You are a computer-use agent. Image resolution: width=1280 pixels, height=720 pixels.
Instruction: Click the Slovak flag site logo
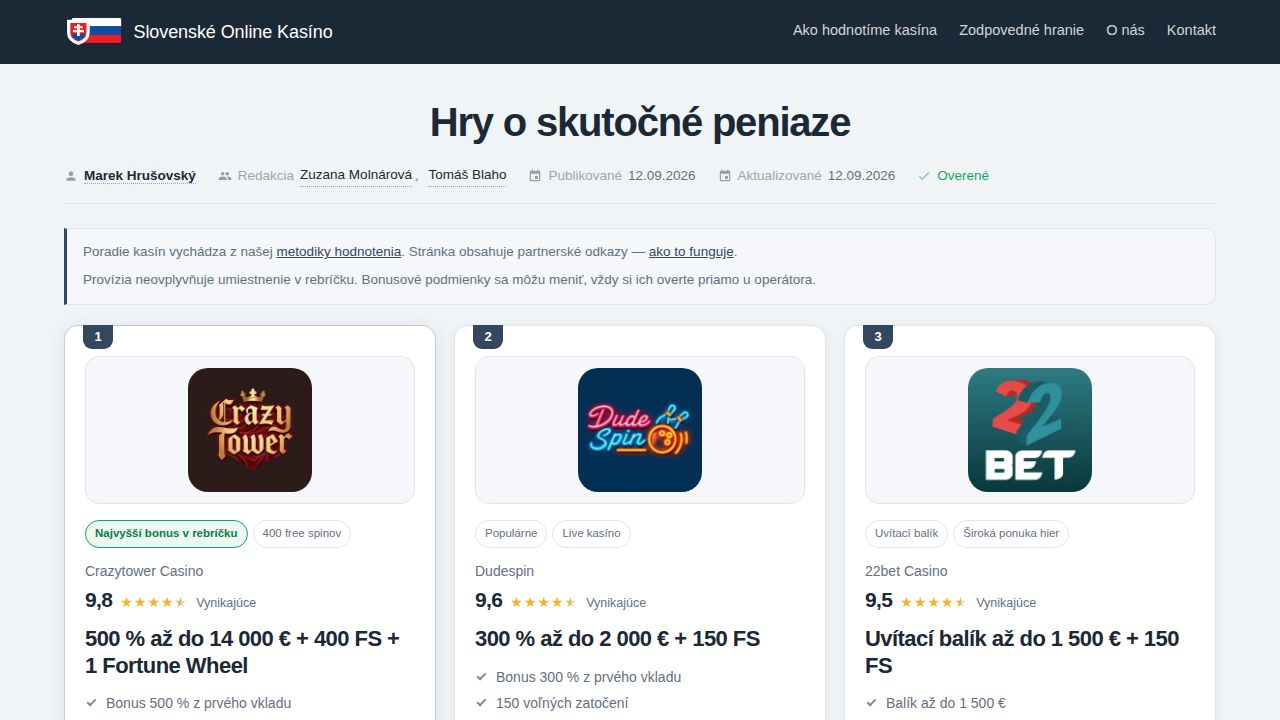[x=94, y=31]
